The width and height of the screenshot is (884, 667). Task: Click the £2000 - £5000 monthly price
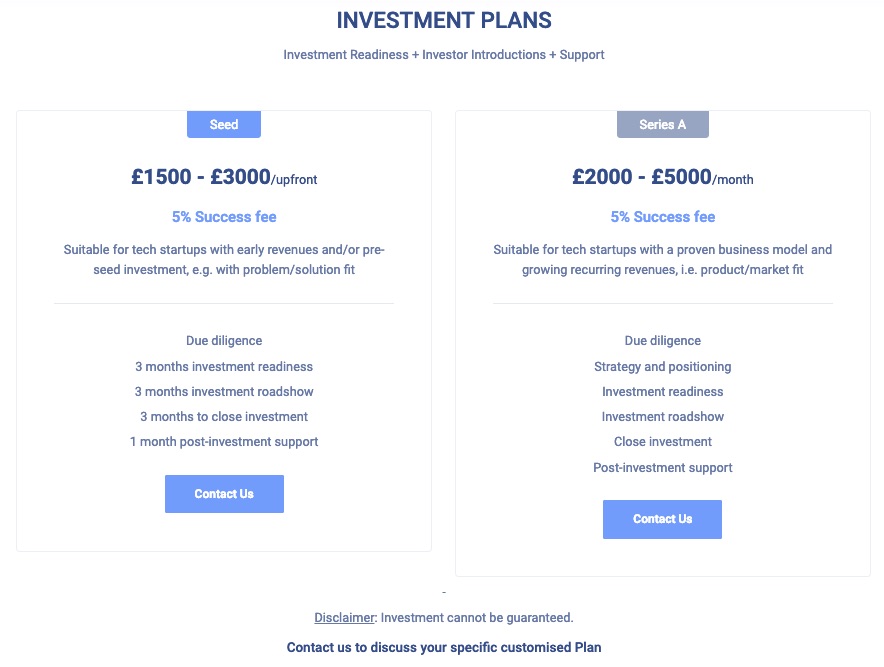click(x=662, y=178)
